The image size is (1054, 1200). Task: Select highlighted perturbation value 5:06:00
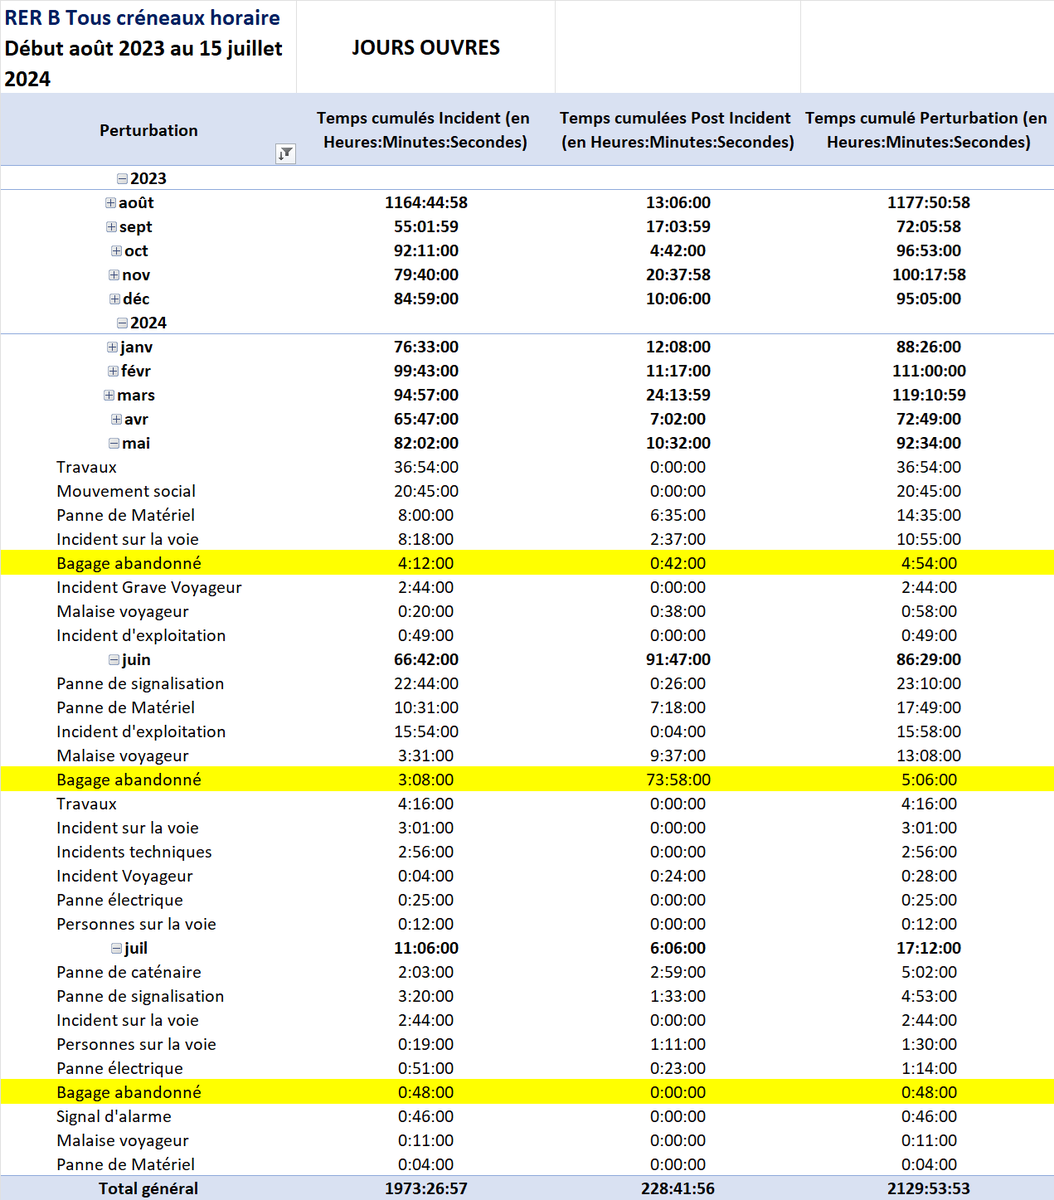pos(928,780)
